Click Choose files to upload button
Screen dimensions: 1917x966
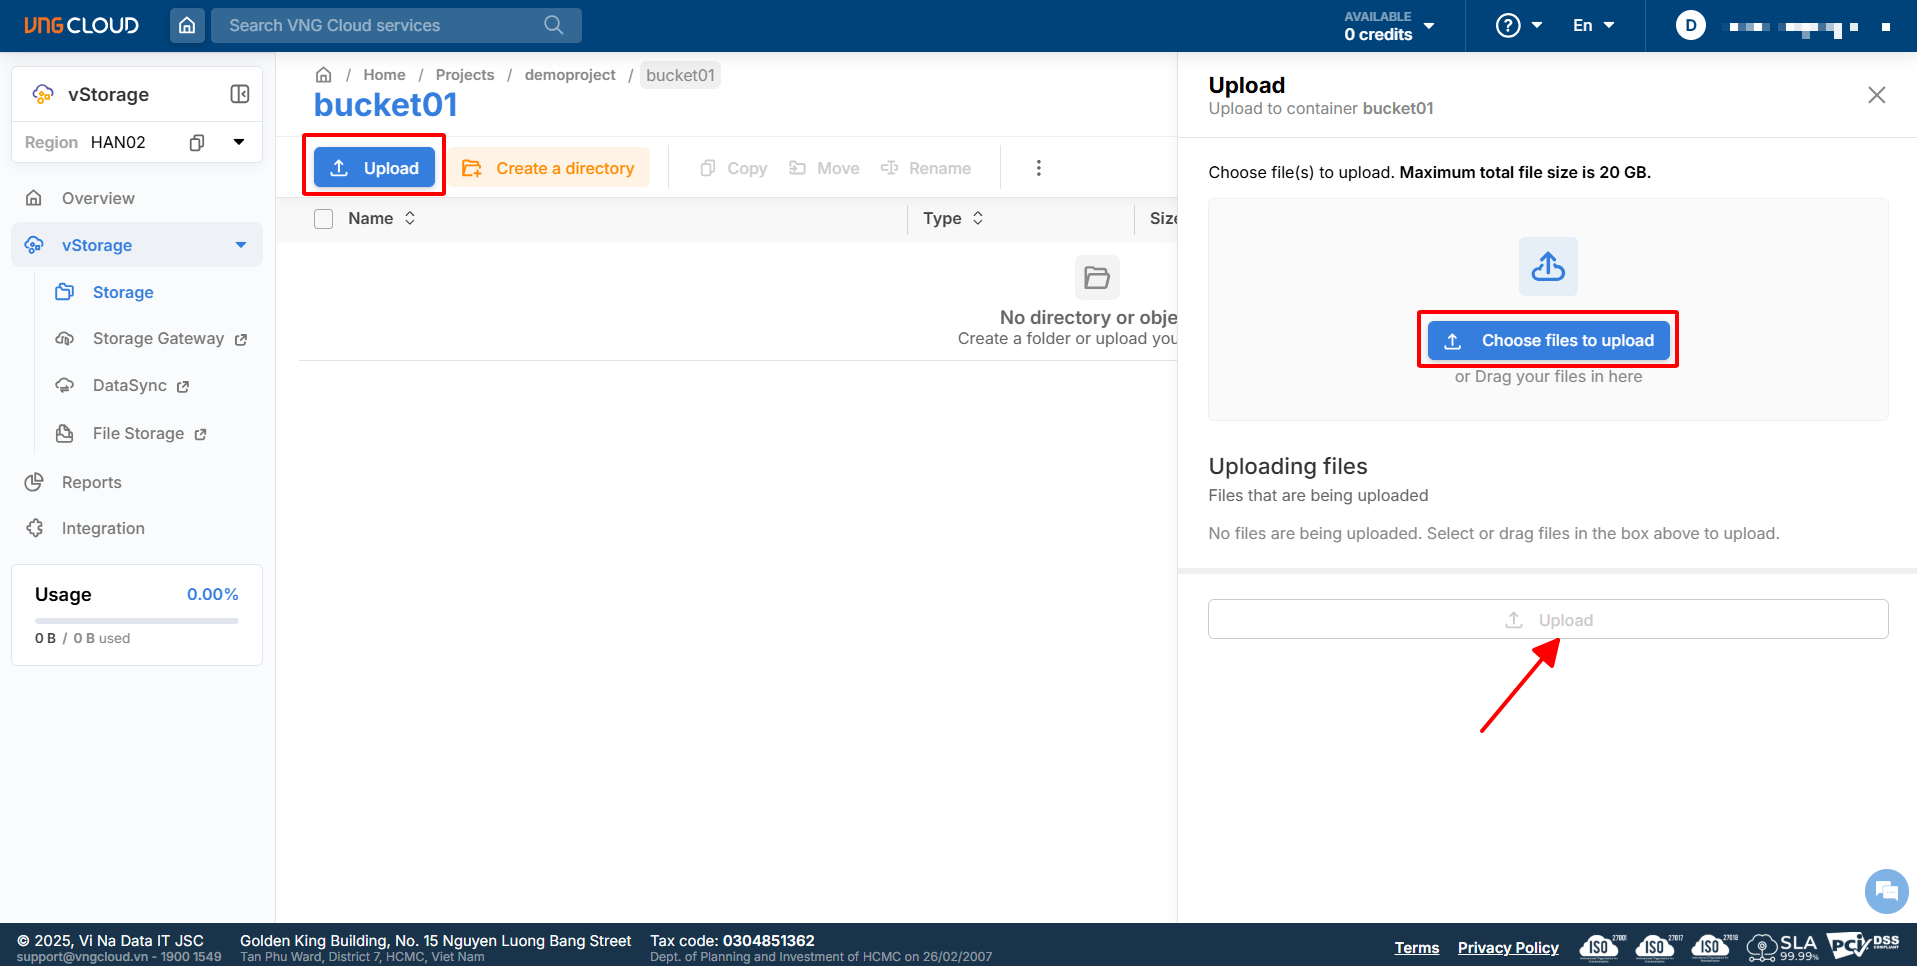click(x=1547, y=340)
